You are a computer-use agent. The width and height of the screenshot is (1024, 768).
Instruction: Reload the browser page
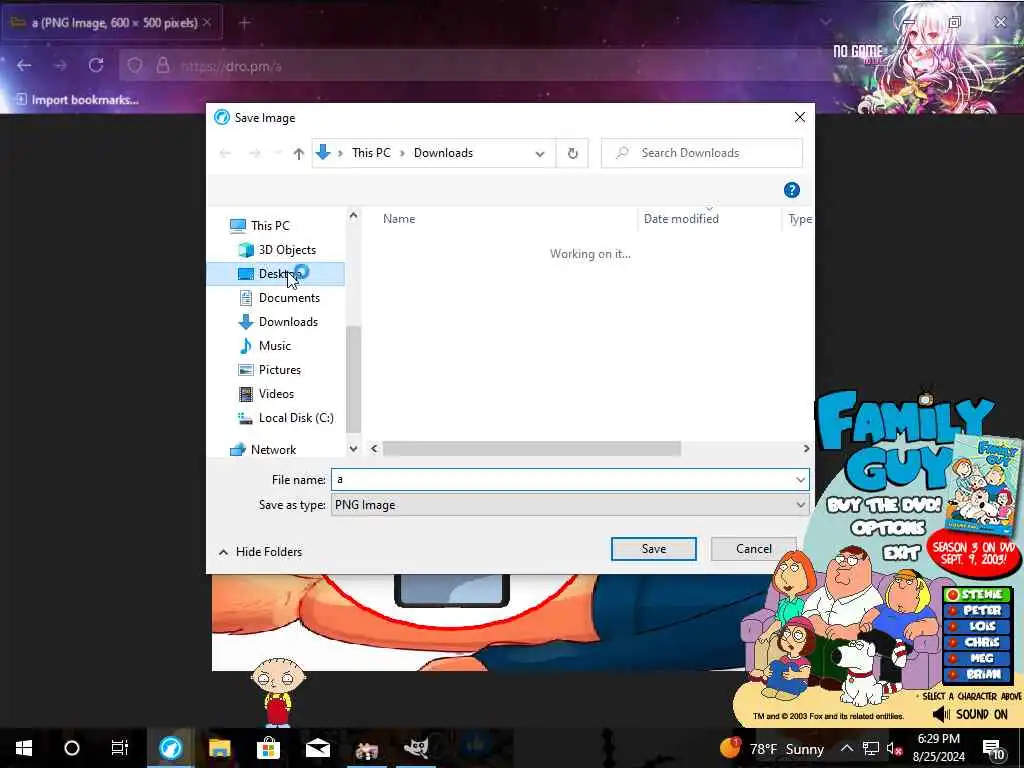(x=96, y=65)
